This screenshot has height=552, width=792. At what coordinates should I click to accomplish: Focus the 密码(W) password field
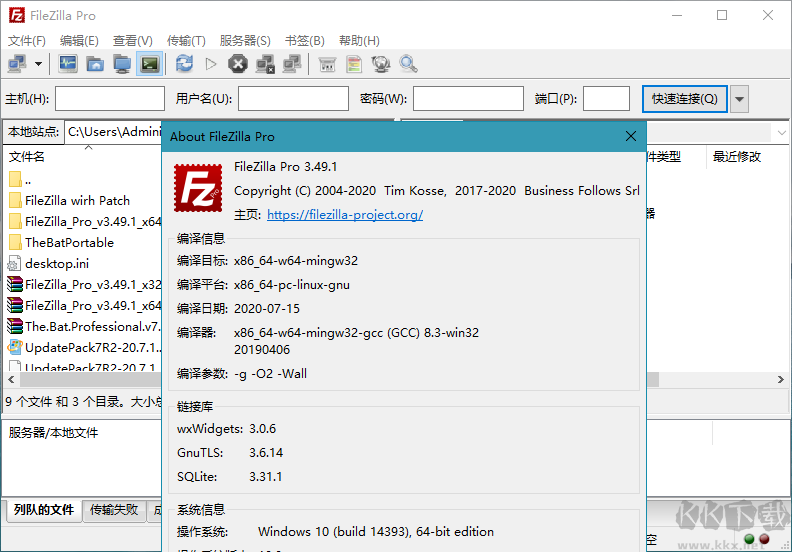pos(468,98)
